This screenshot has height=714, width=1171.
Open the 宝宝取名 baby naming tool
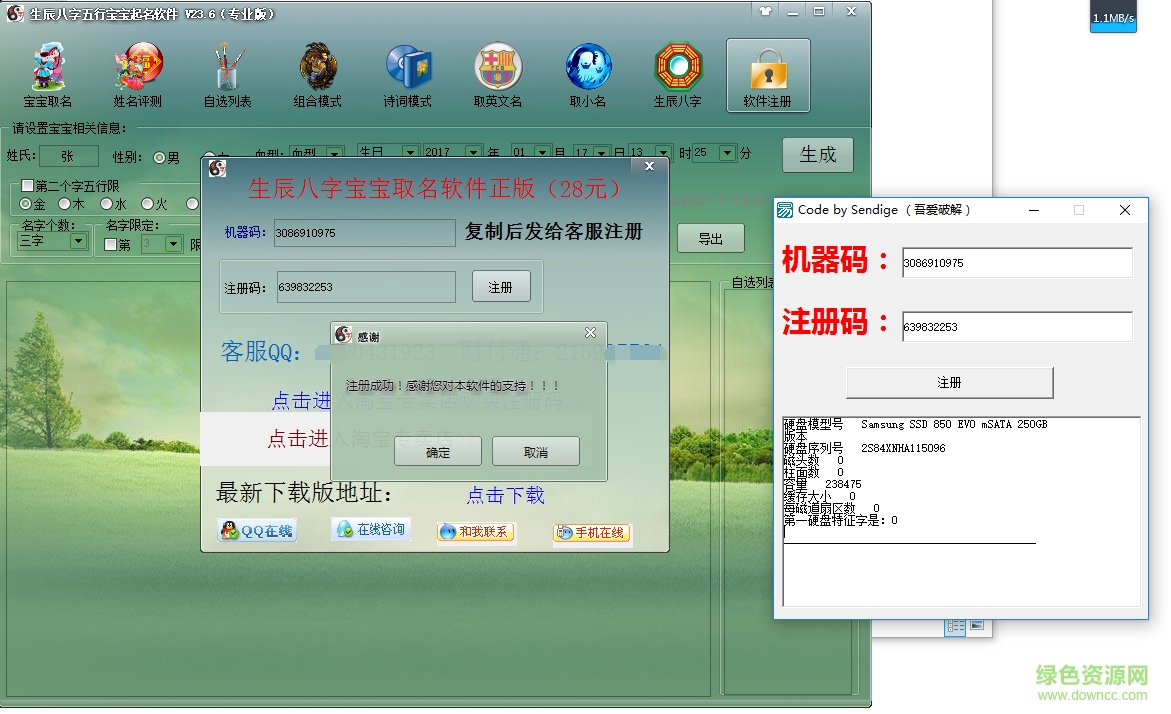(x=49, y=75)
